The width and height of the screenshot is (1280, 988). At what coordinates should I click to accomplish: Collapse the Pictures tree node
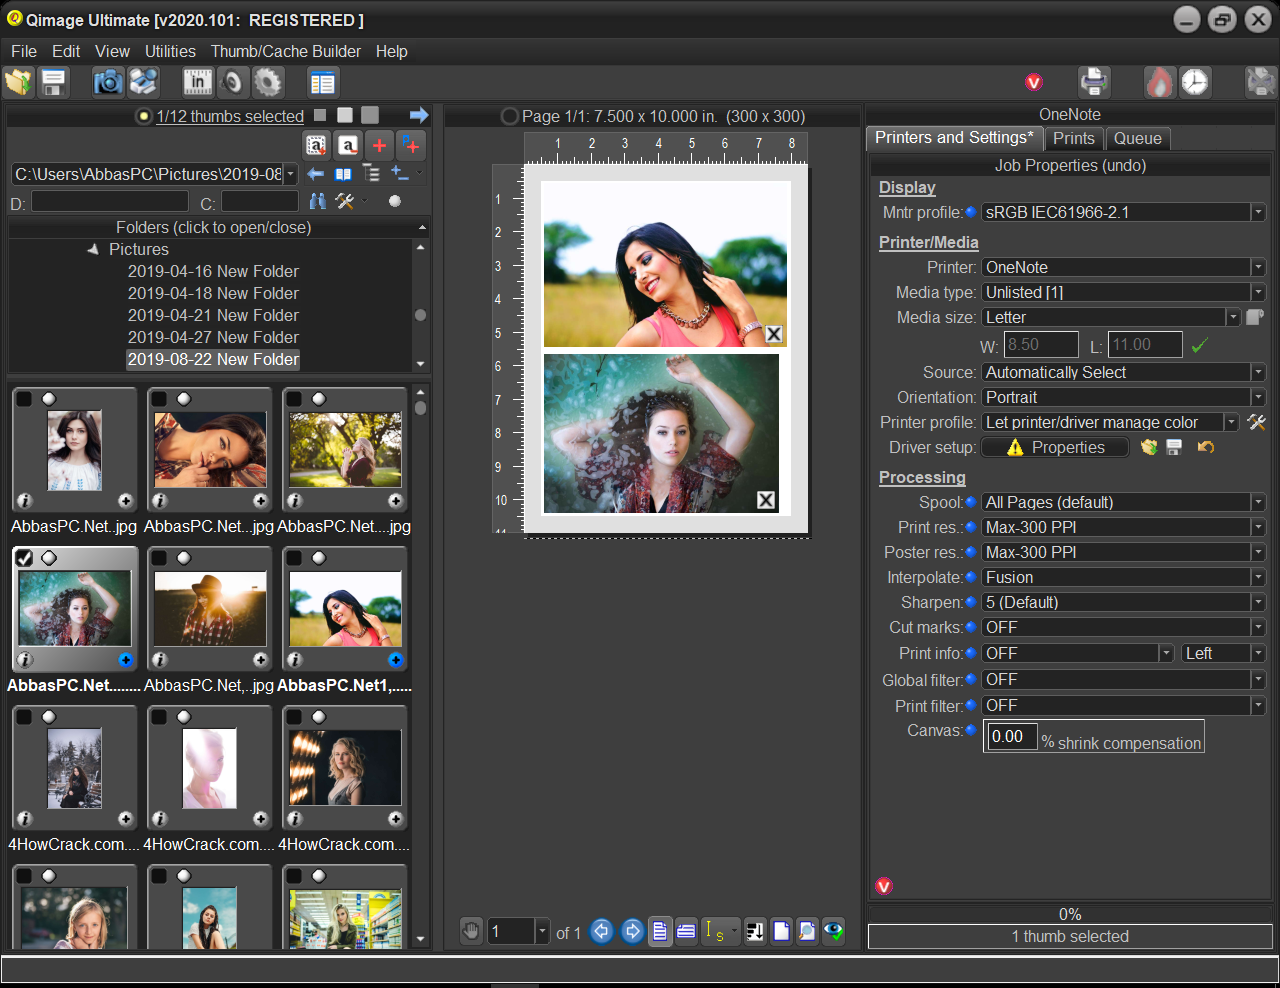pos(93,249)
